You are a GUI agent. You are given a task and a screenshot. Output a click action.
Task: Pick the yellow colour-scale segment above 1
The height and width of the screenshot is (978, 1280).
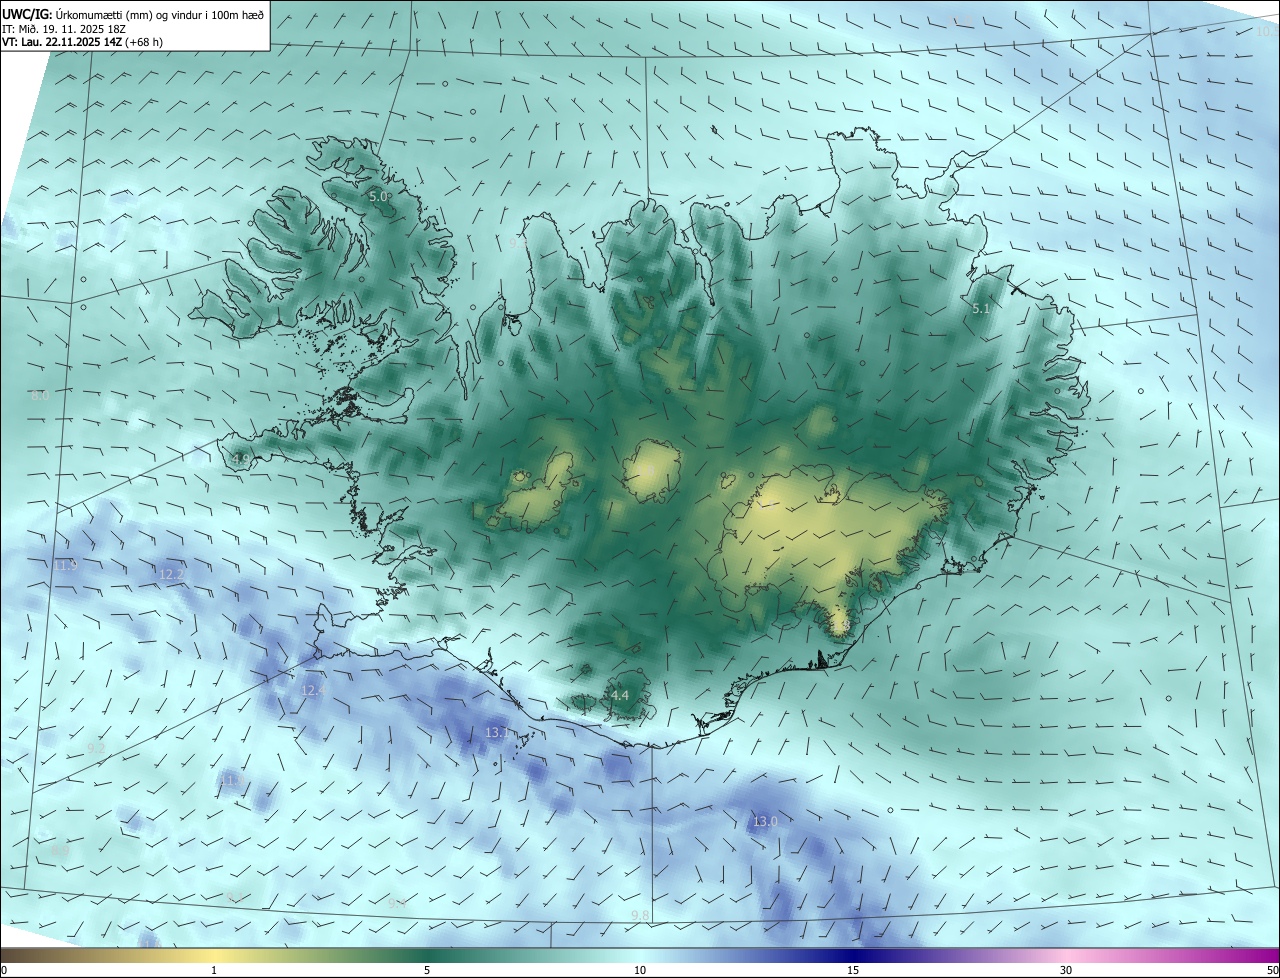(214, 955)
